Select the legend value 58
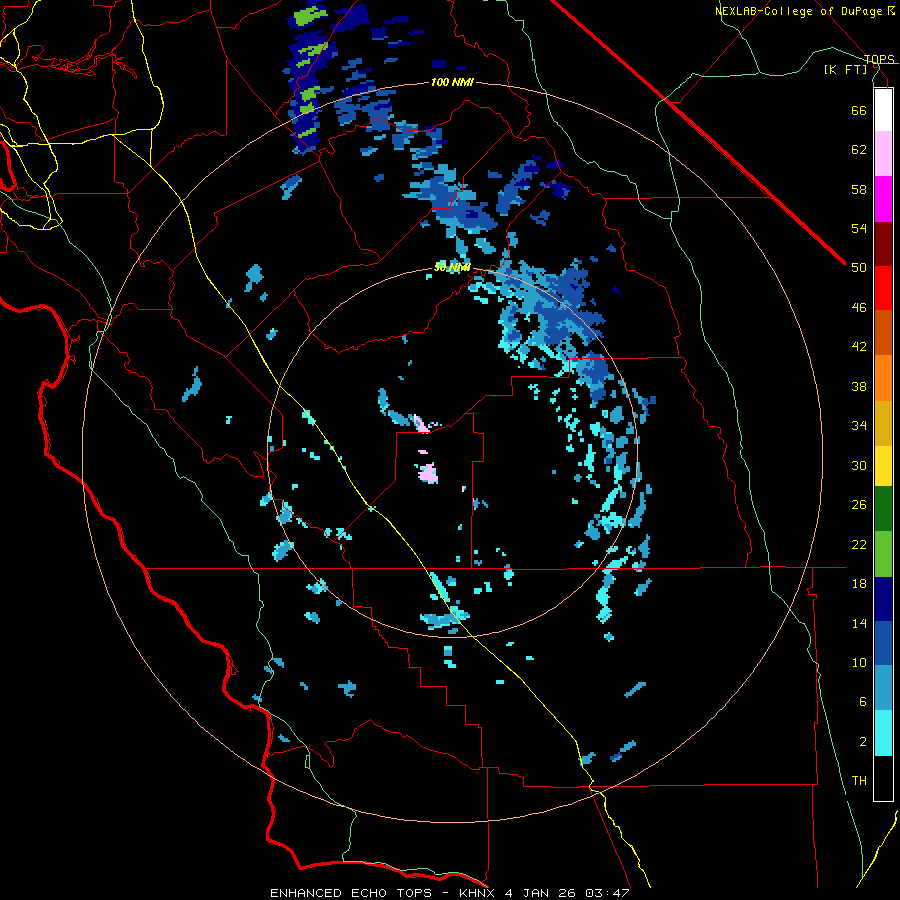The width and height of the screenshot is (900, 900). click(x=859, y=189)
